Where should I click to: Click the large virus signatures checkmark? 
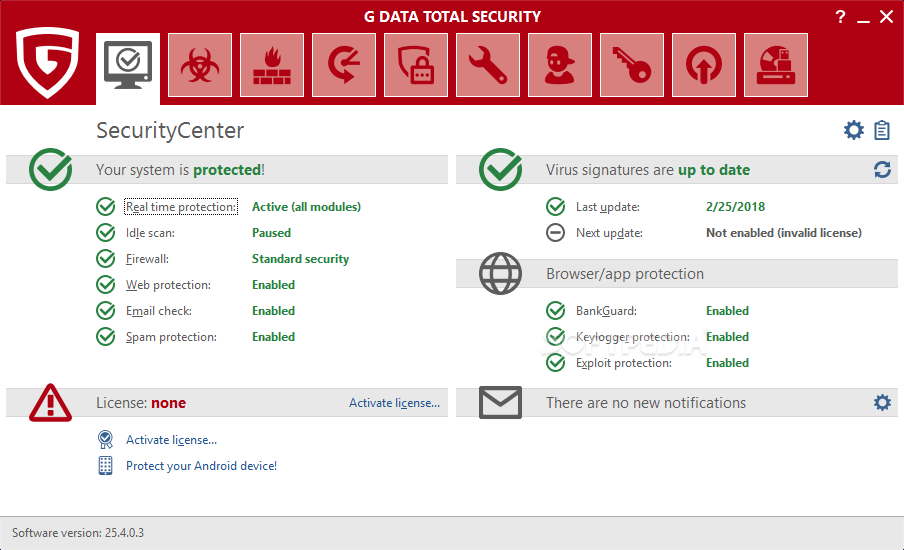(500, 169)
